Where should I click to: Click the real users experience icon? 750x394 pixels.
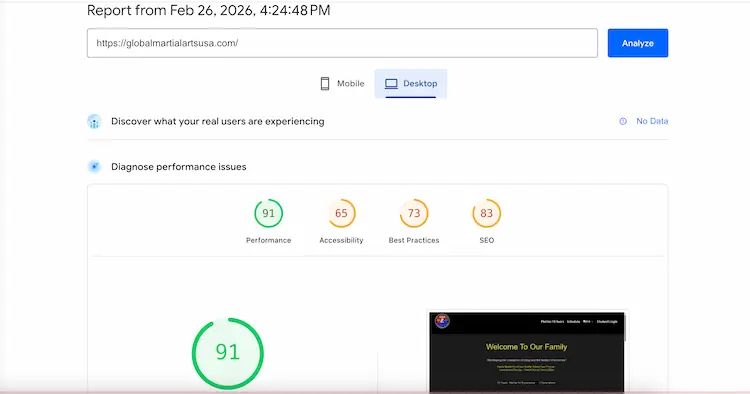[94, 121]
